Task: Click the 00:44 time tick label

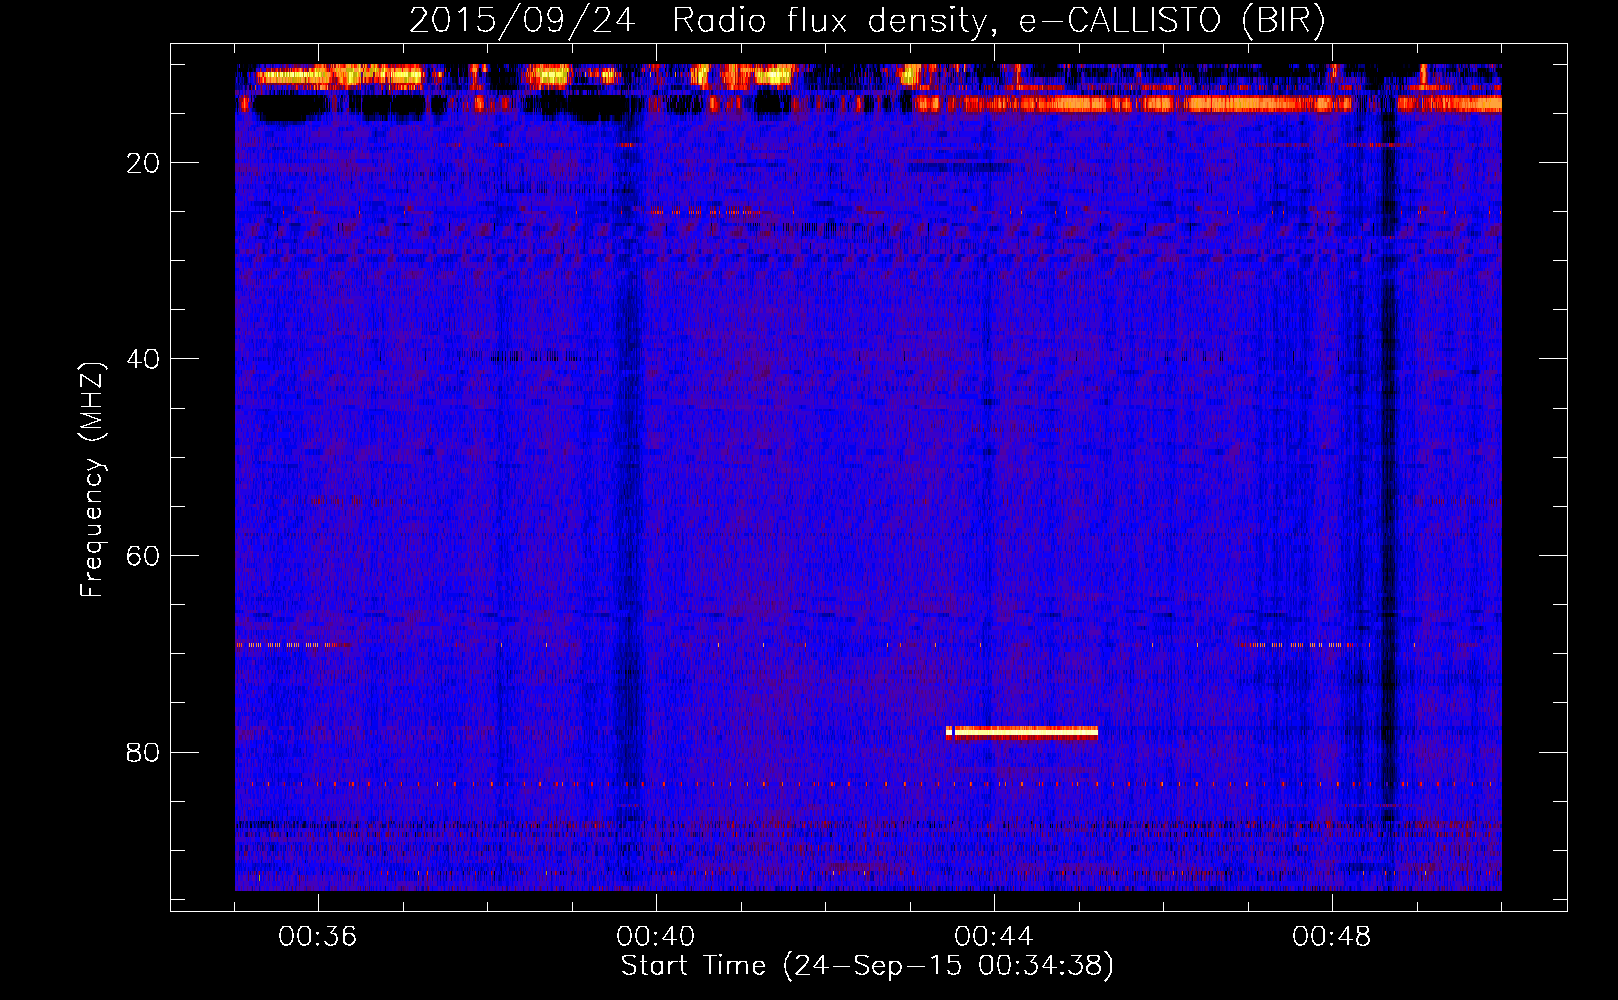Action: click(x=994, y=937)
